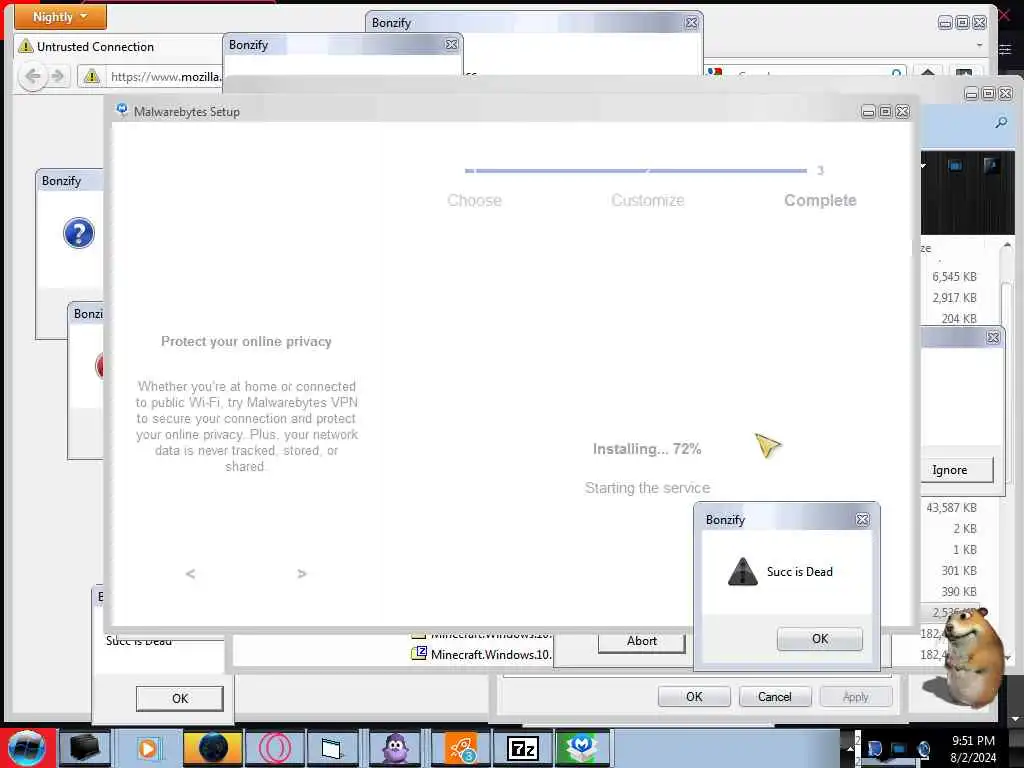Viewport: 1024px width, 768px height.
Task: Go back with Nightly's back arrow
Action: (x=31, y=76)
